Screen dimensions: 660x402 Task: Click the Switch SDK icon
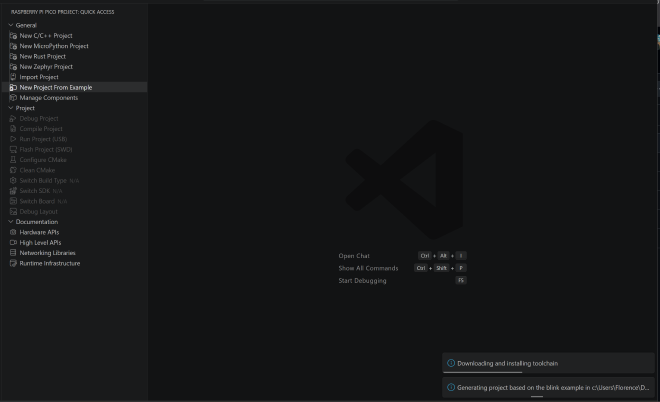13,191
